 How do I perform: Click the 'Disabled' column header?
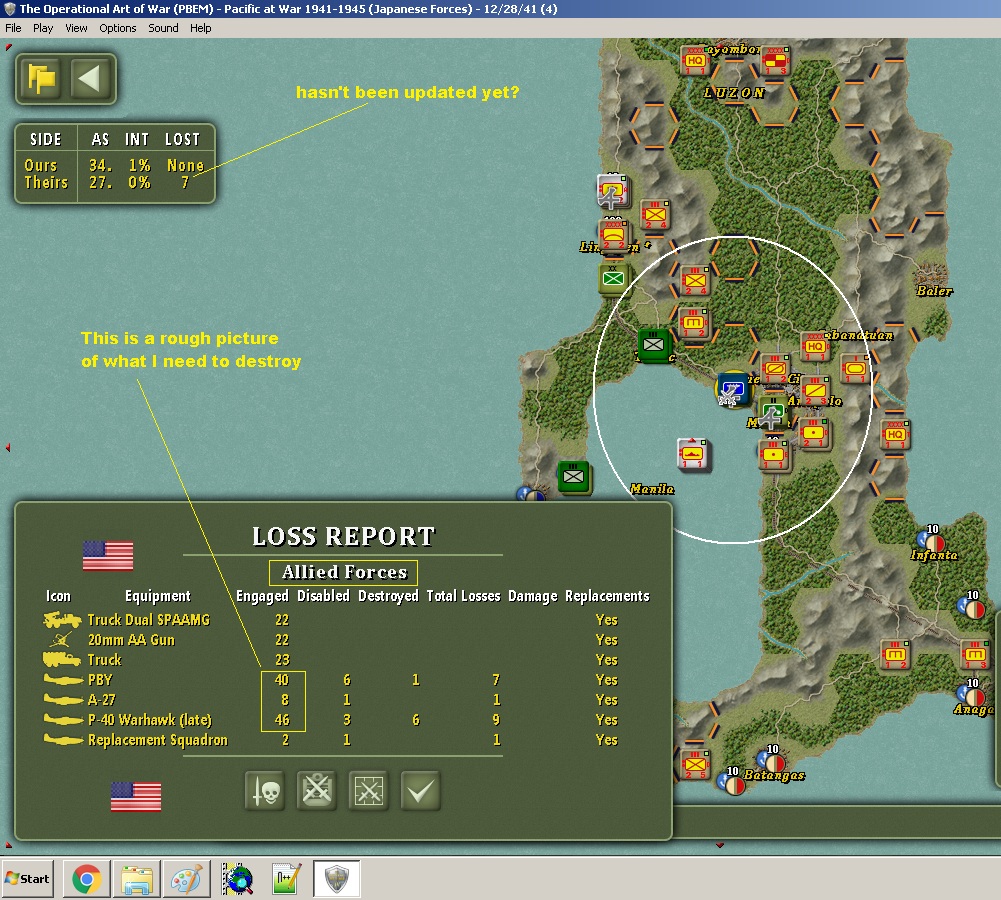click(x=323, y=596)
